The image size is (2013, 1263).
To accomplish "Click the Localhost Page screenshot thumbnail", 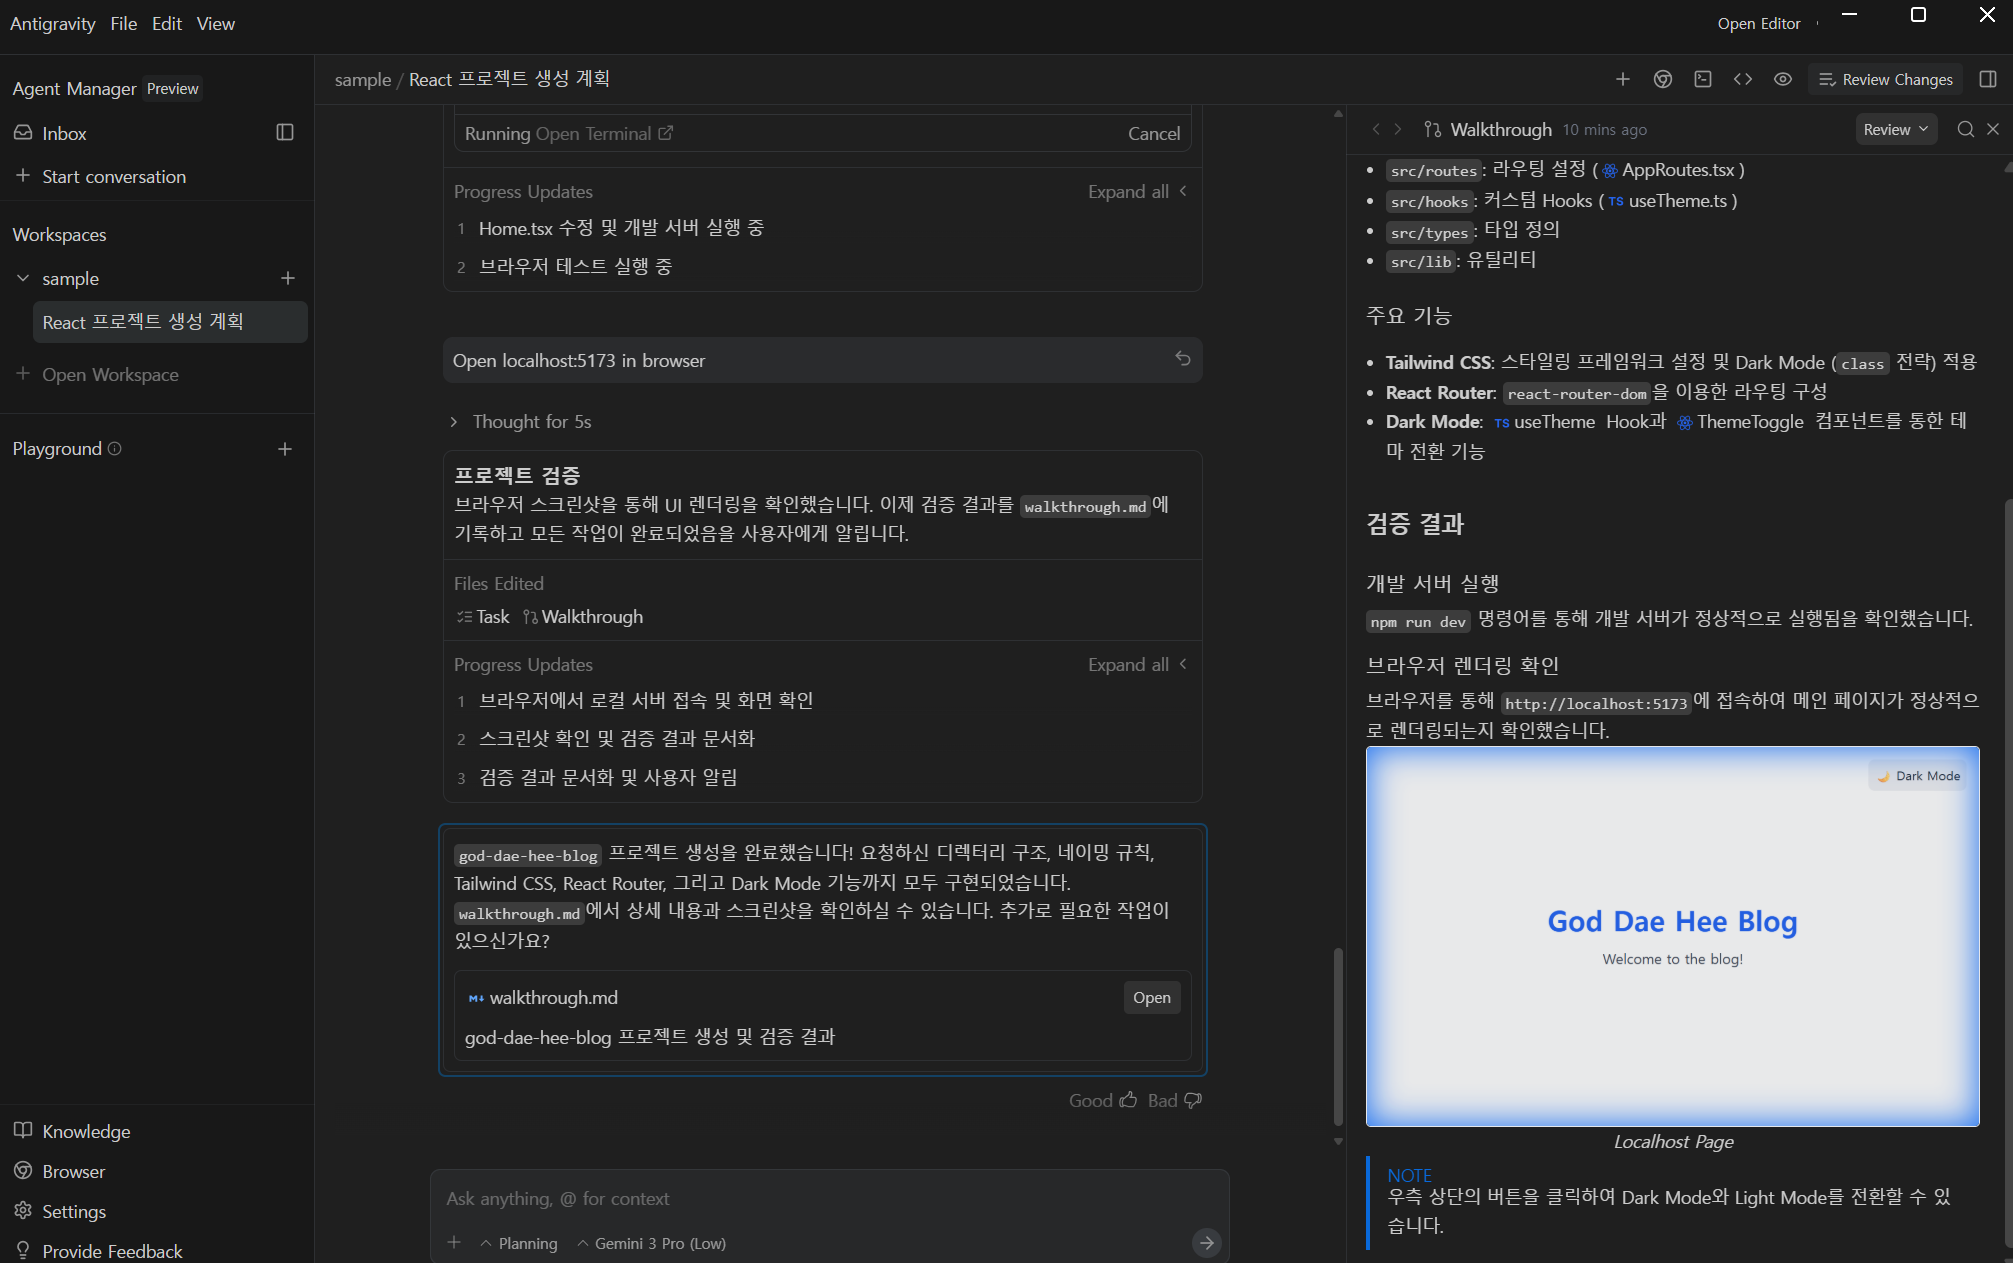I will (1672, 936).
